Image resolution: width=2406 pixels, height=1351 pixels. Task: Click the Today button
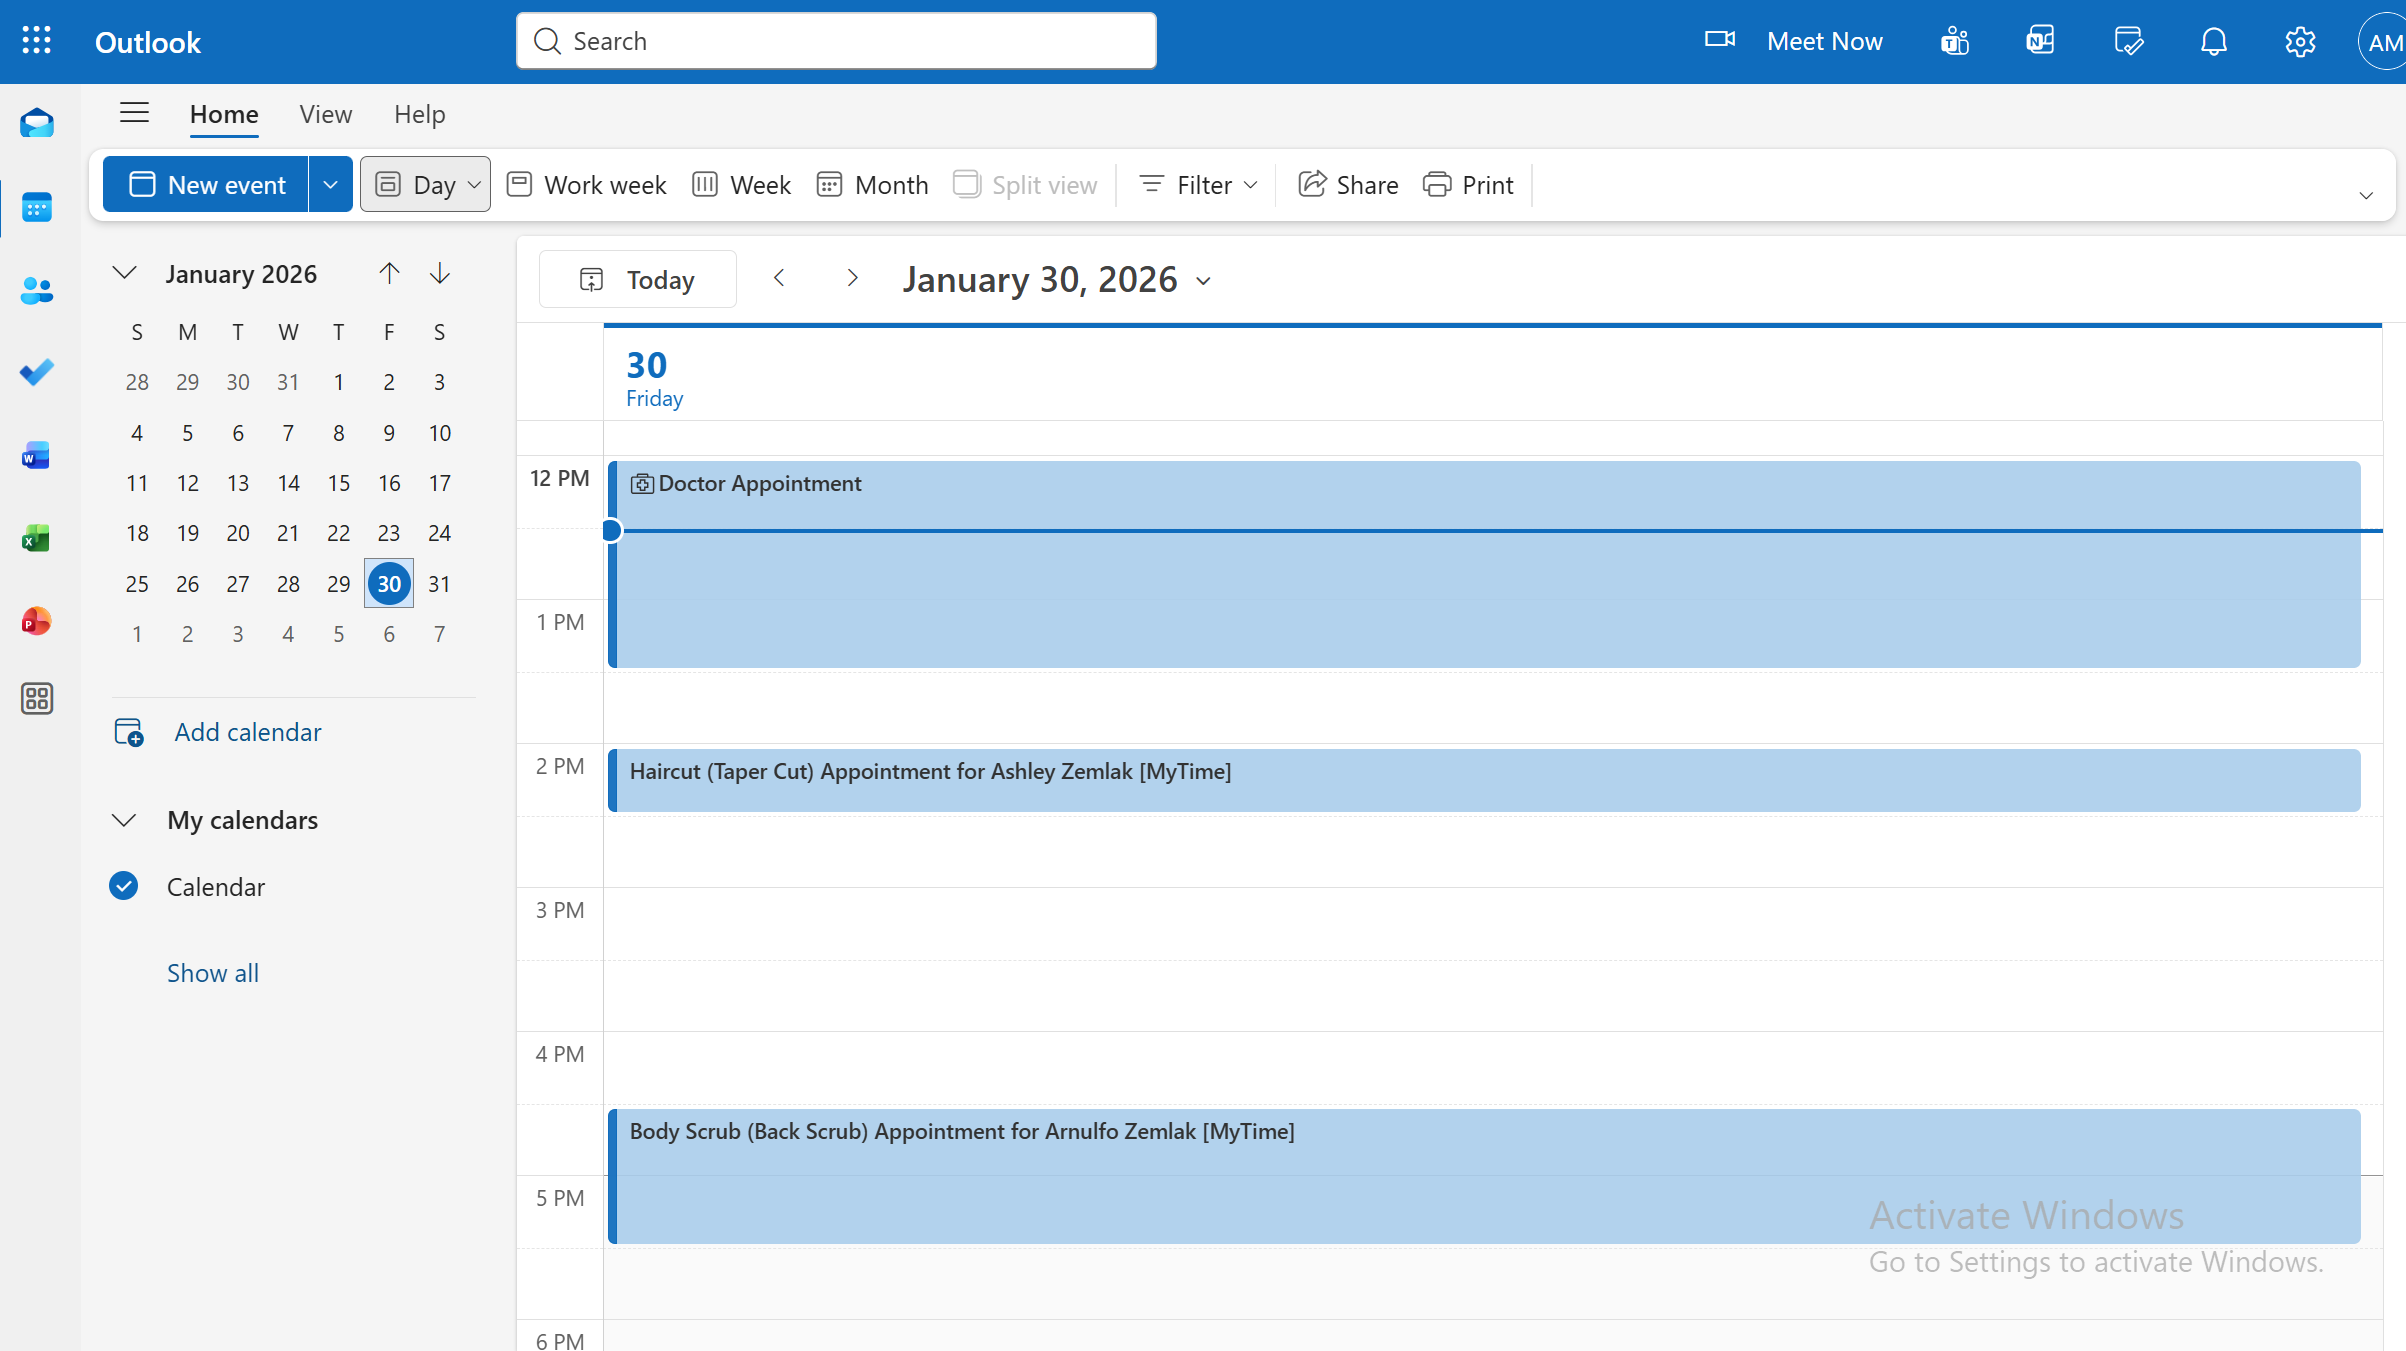(x=638, y=280)
